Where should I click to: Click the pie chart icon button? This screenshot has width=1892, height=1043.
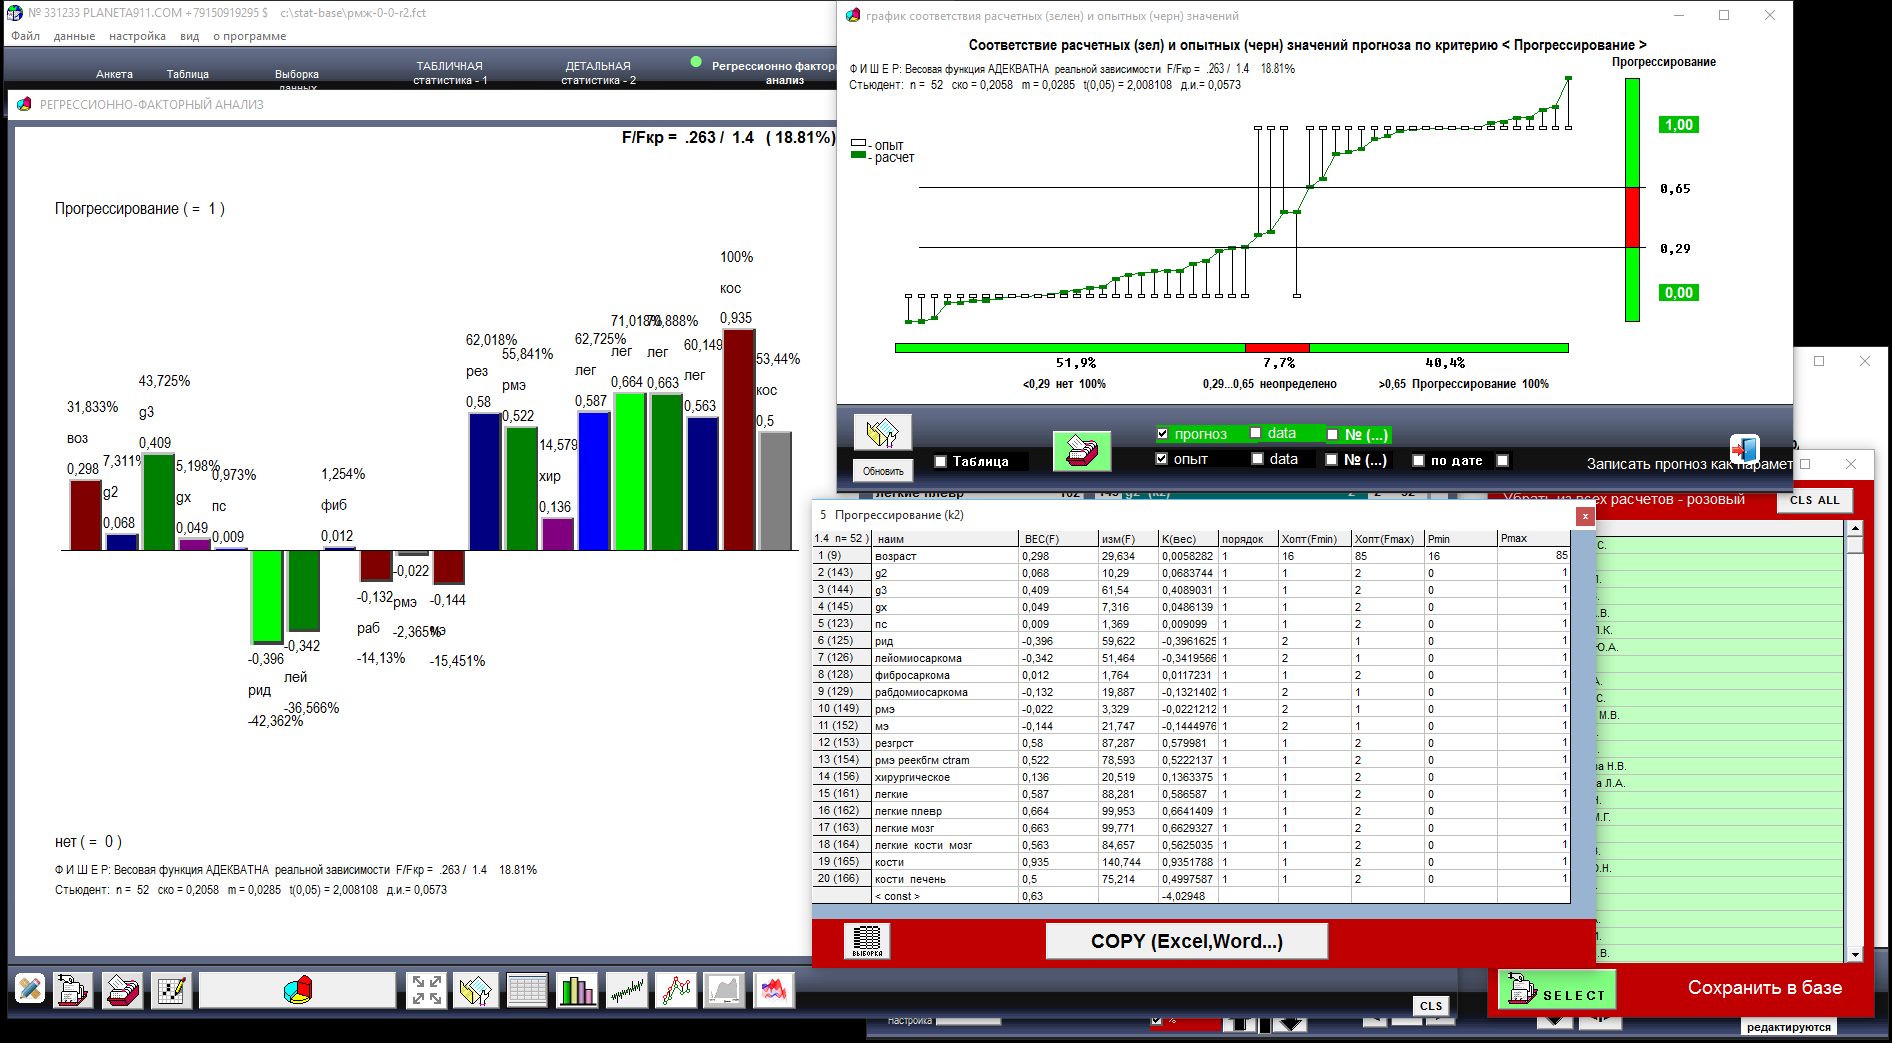click(x=297, y=990)
